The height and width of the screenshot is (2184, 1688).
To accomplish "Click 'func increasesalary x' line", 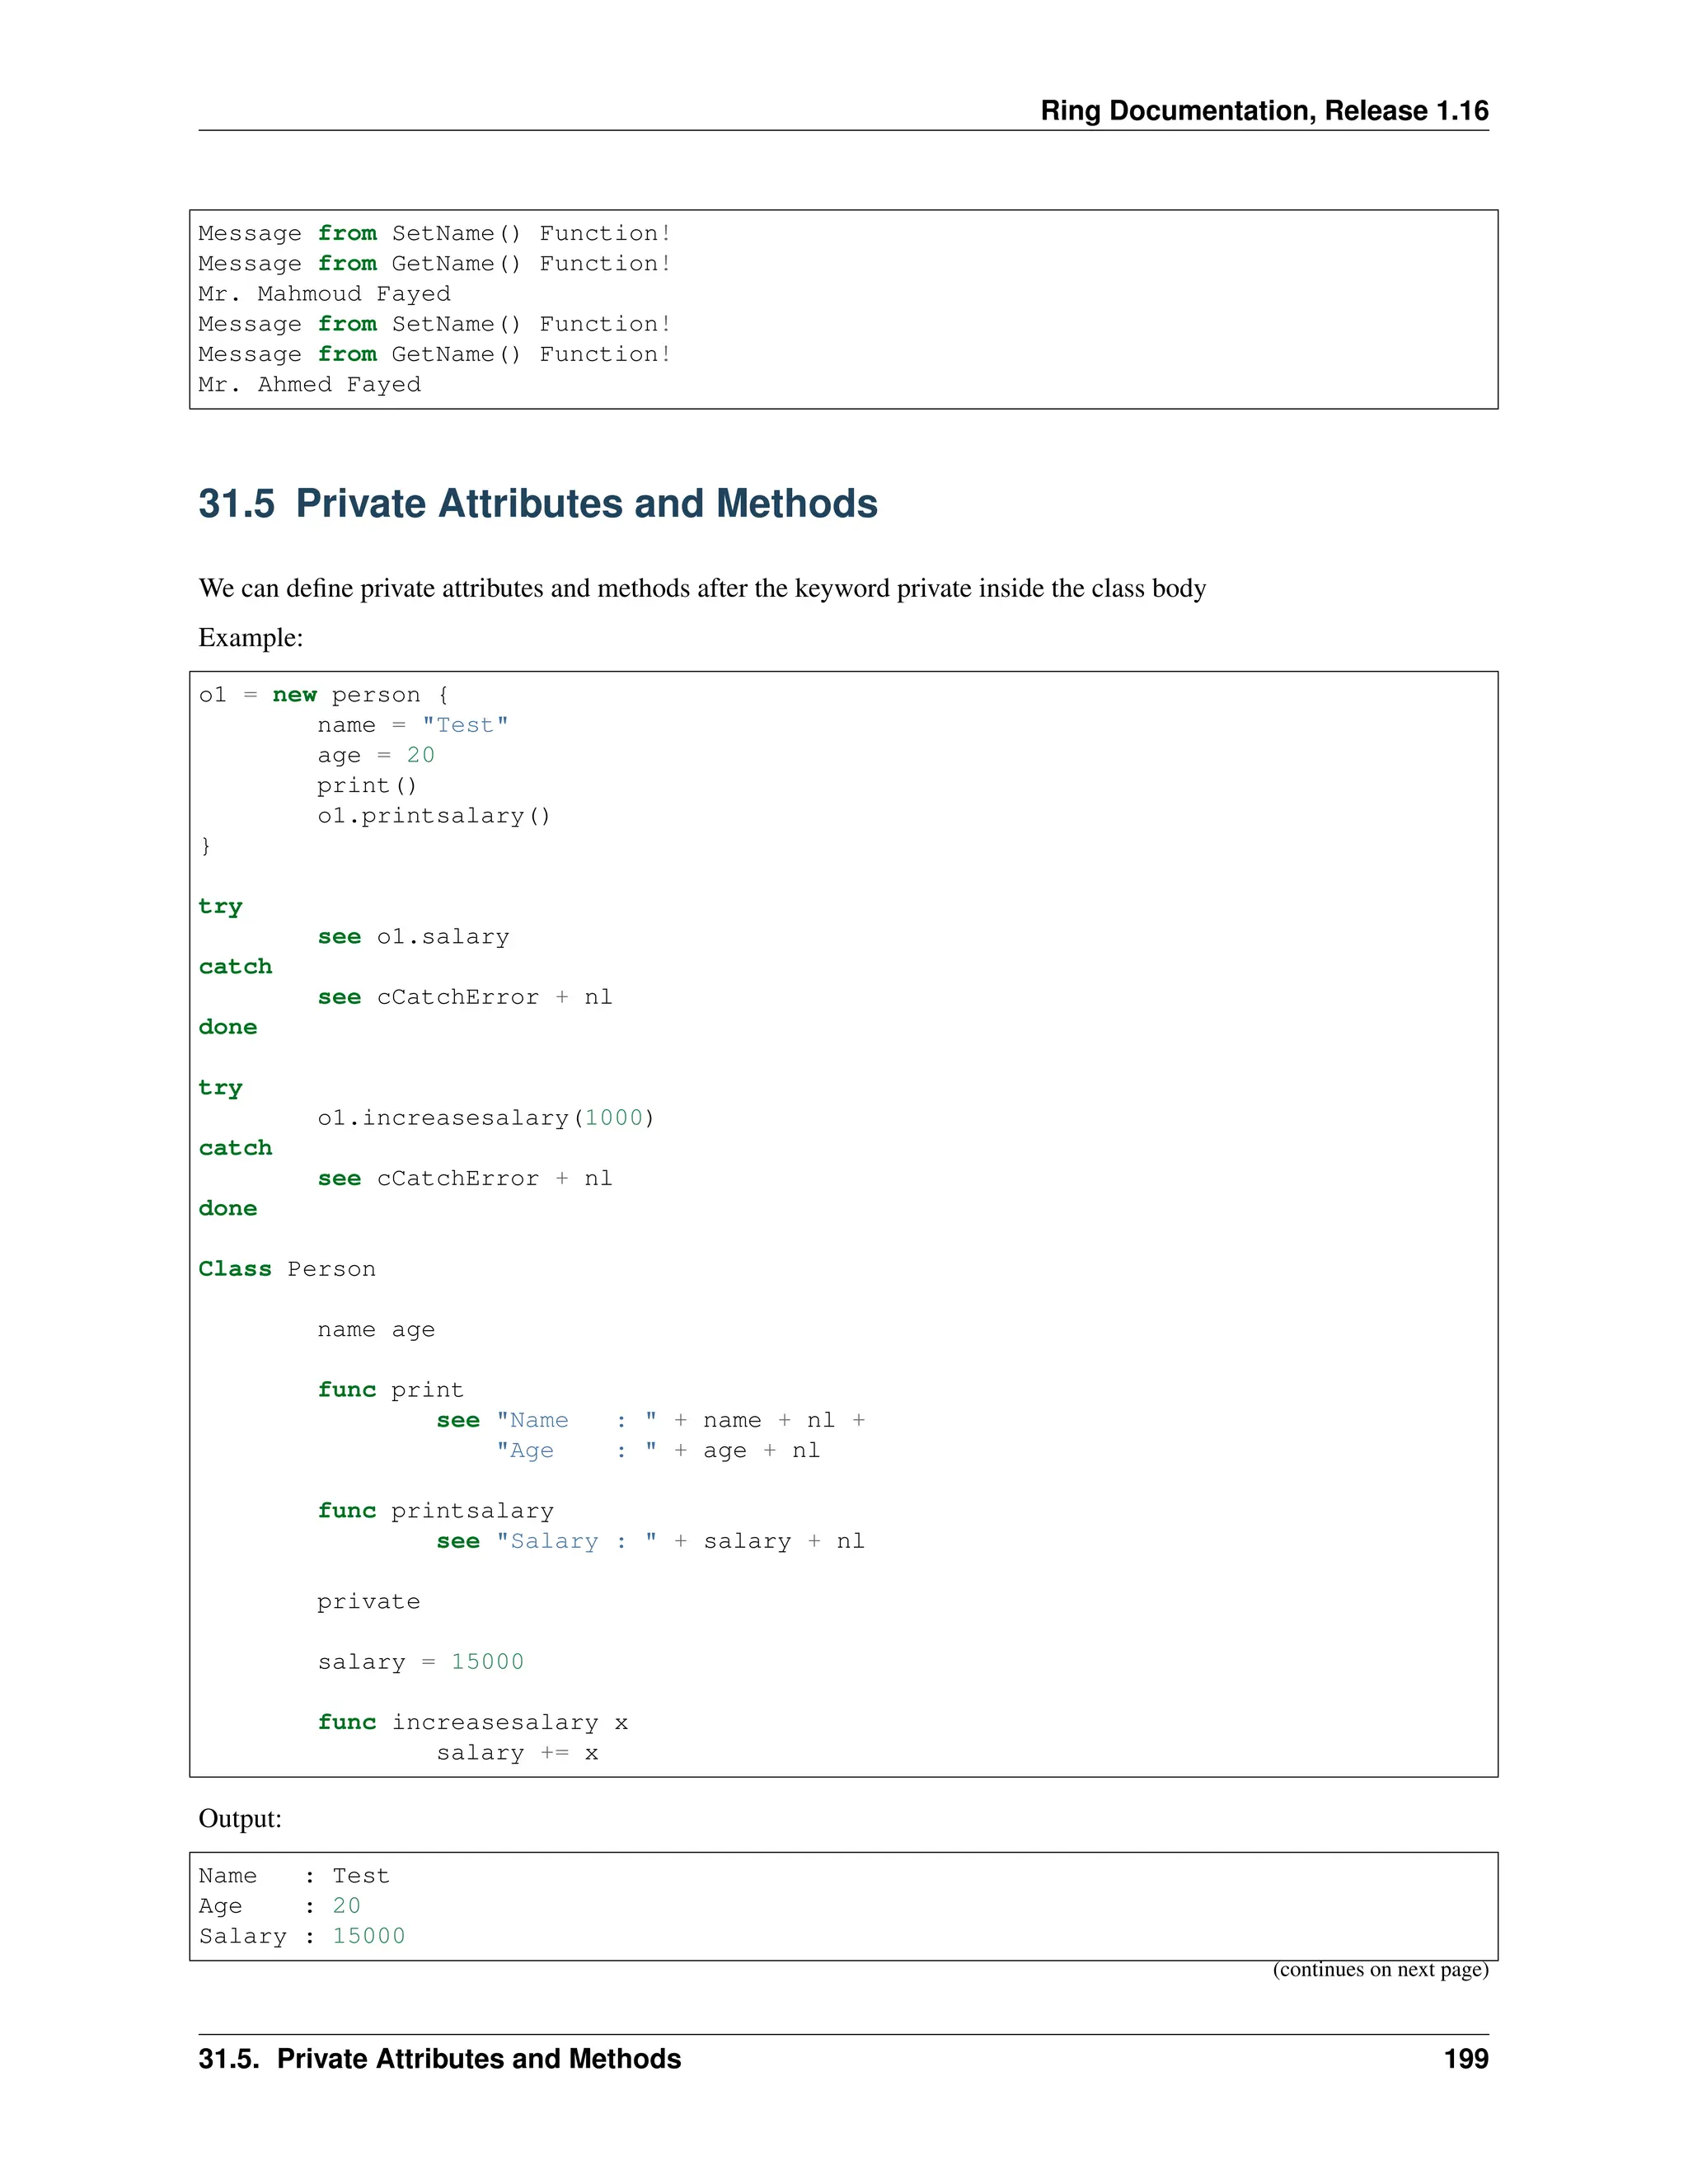I will tap(472, 1722).
